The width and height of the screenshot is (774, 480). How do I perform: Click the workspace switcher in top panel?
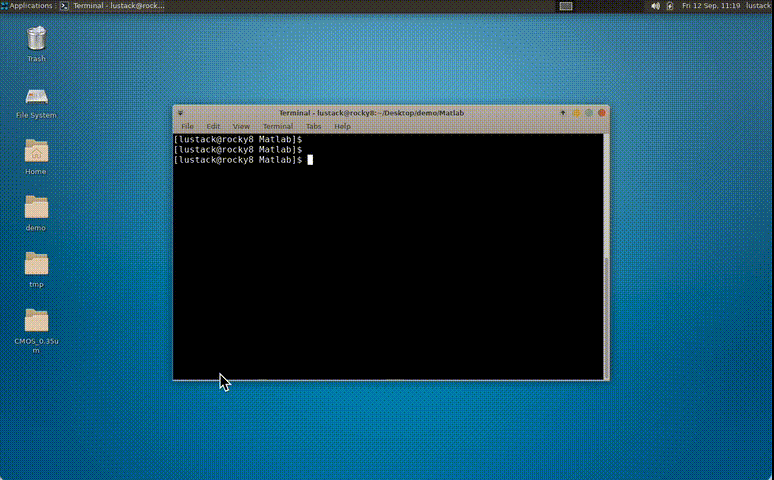[566, 6]
